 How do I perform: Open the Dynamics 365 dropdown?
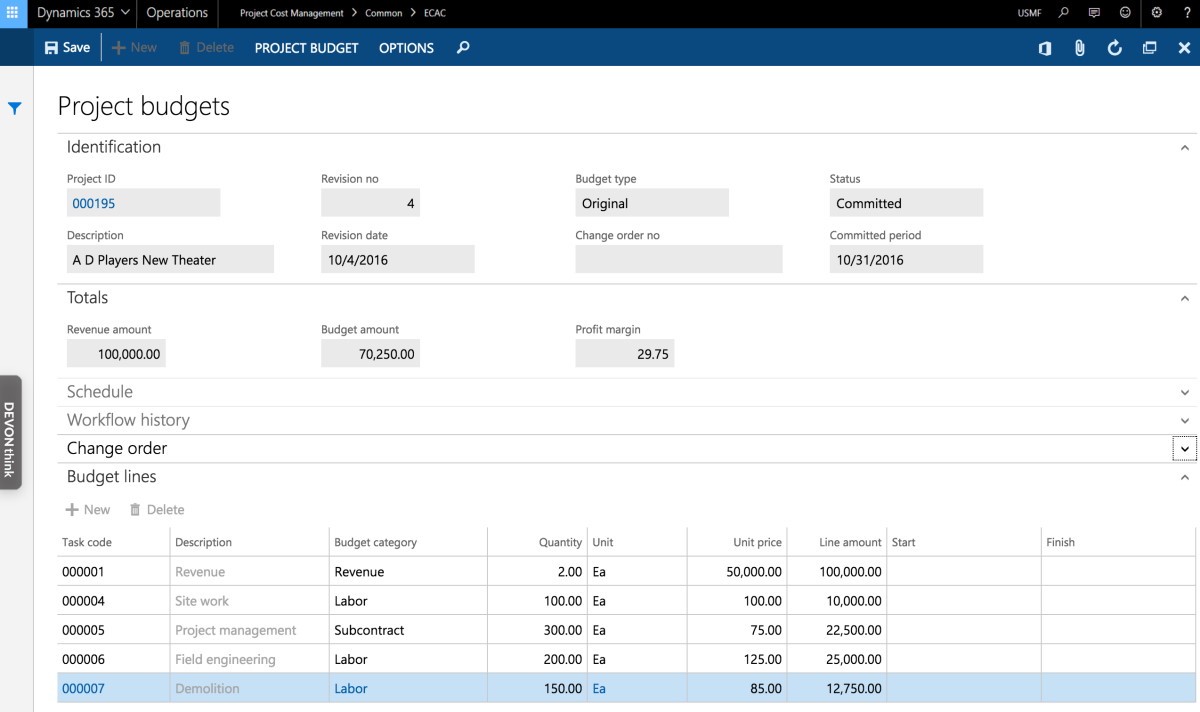pyautogui.click(x=83, y=13)
